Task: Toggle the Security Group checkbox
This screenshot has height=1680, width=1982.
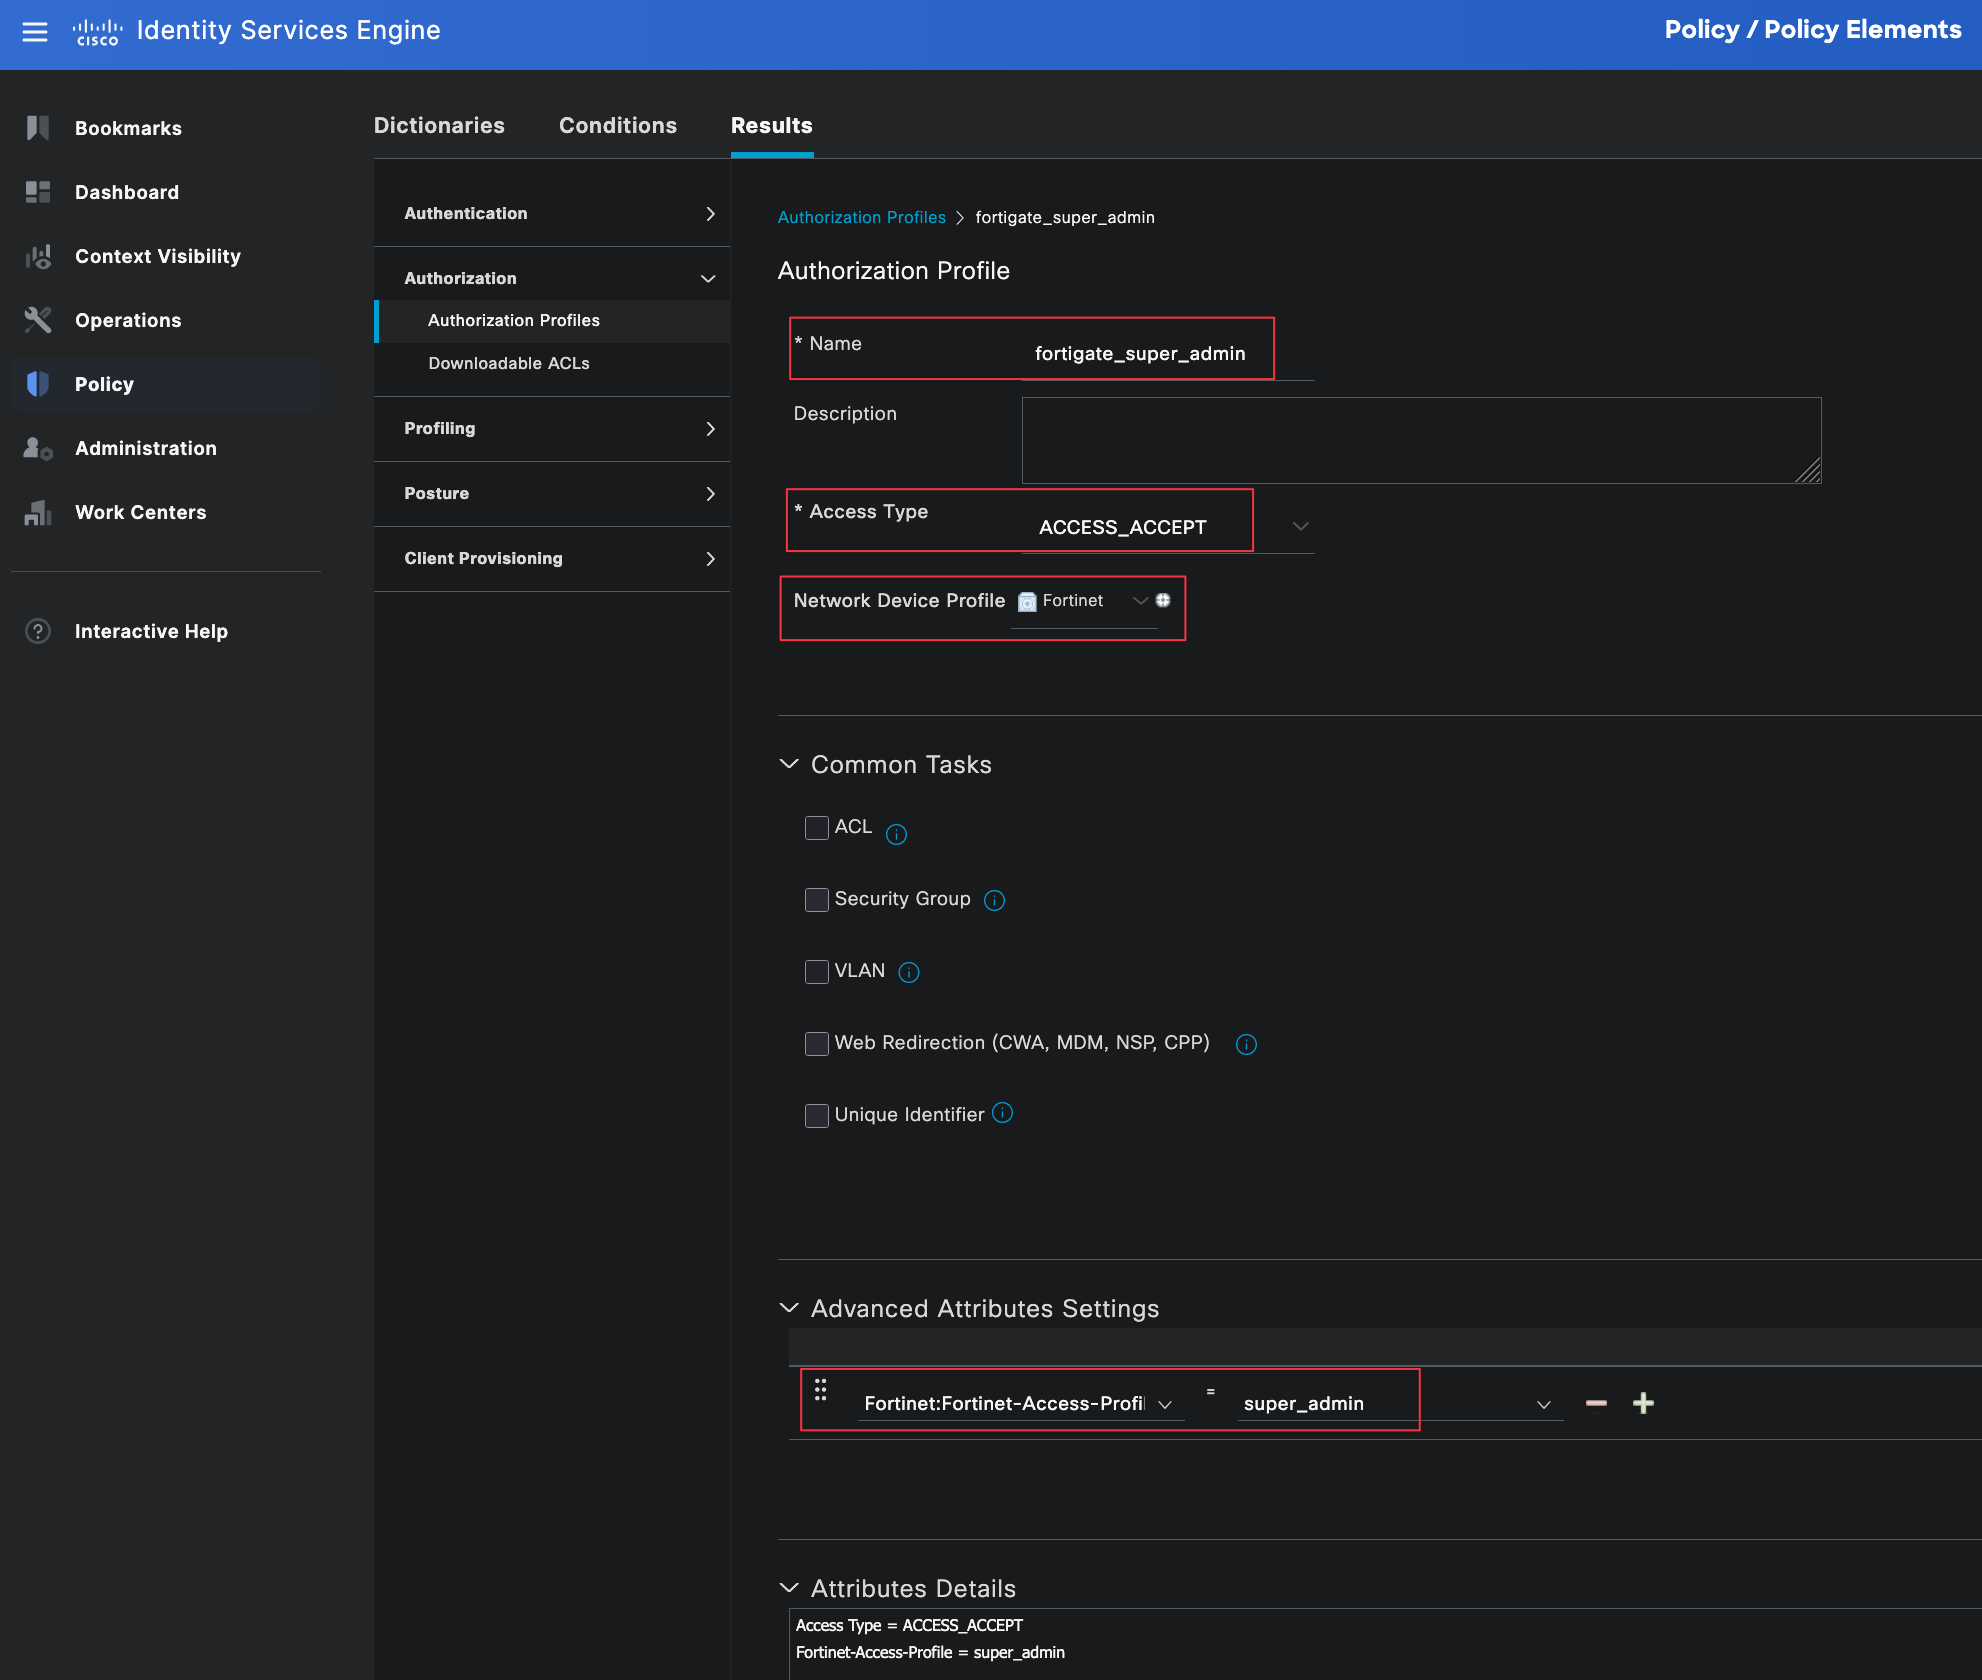Action: (816, 900)
